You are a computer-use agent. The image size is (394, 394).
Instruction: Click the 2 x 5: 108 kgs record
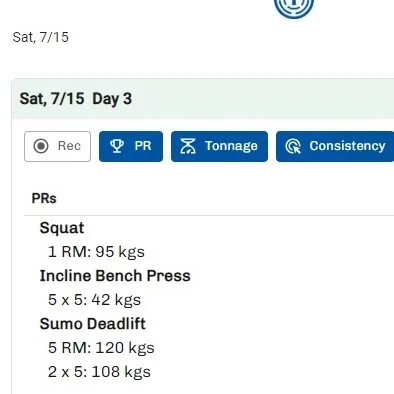(x=99, y=372)
